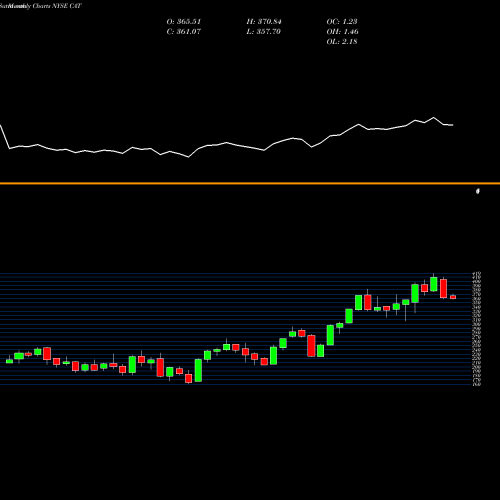This screenshot has height=500, width=500.
Task: Click the OH: 1.46 reading
Action: tap(343, 32)
